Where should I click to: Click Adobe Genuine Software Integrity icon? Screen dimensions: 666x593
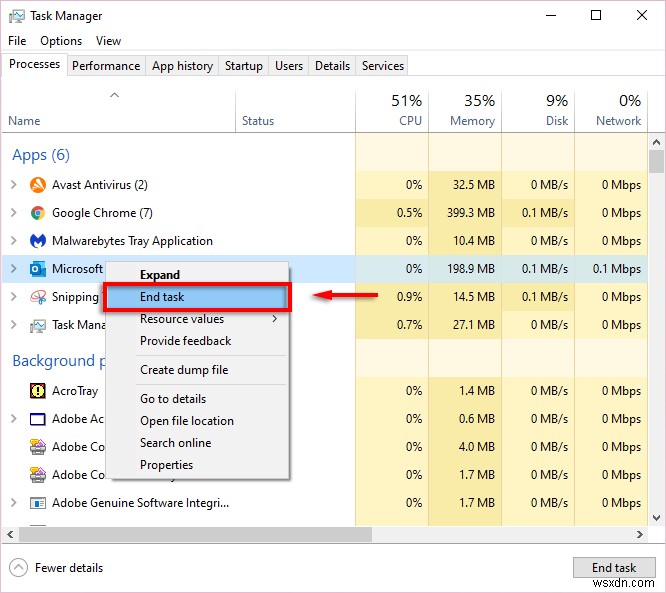(x=38, y=503)
